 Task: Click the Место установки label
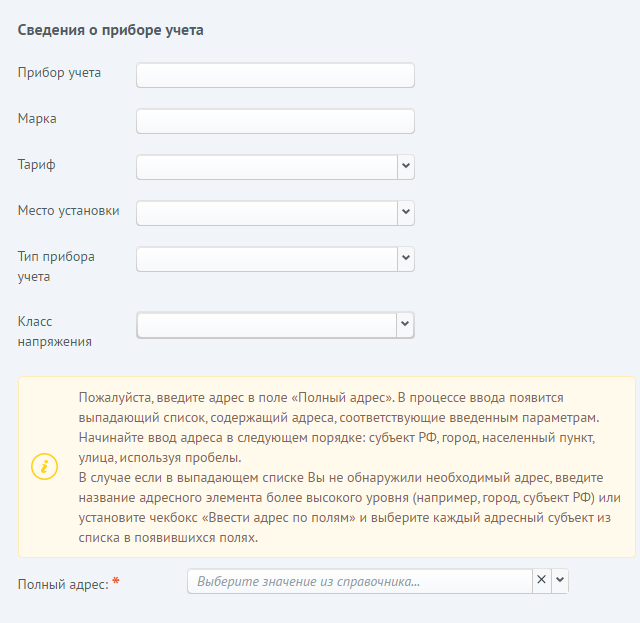click(69, 210)
